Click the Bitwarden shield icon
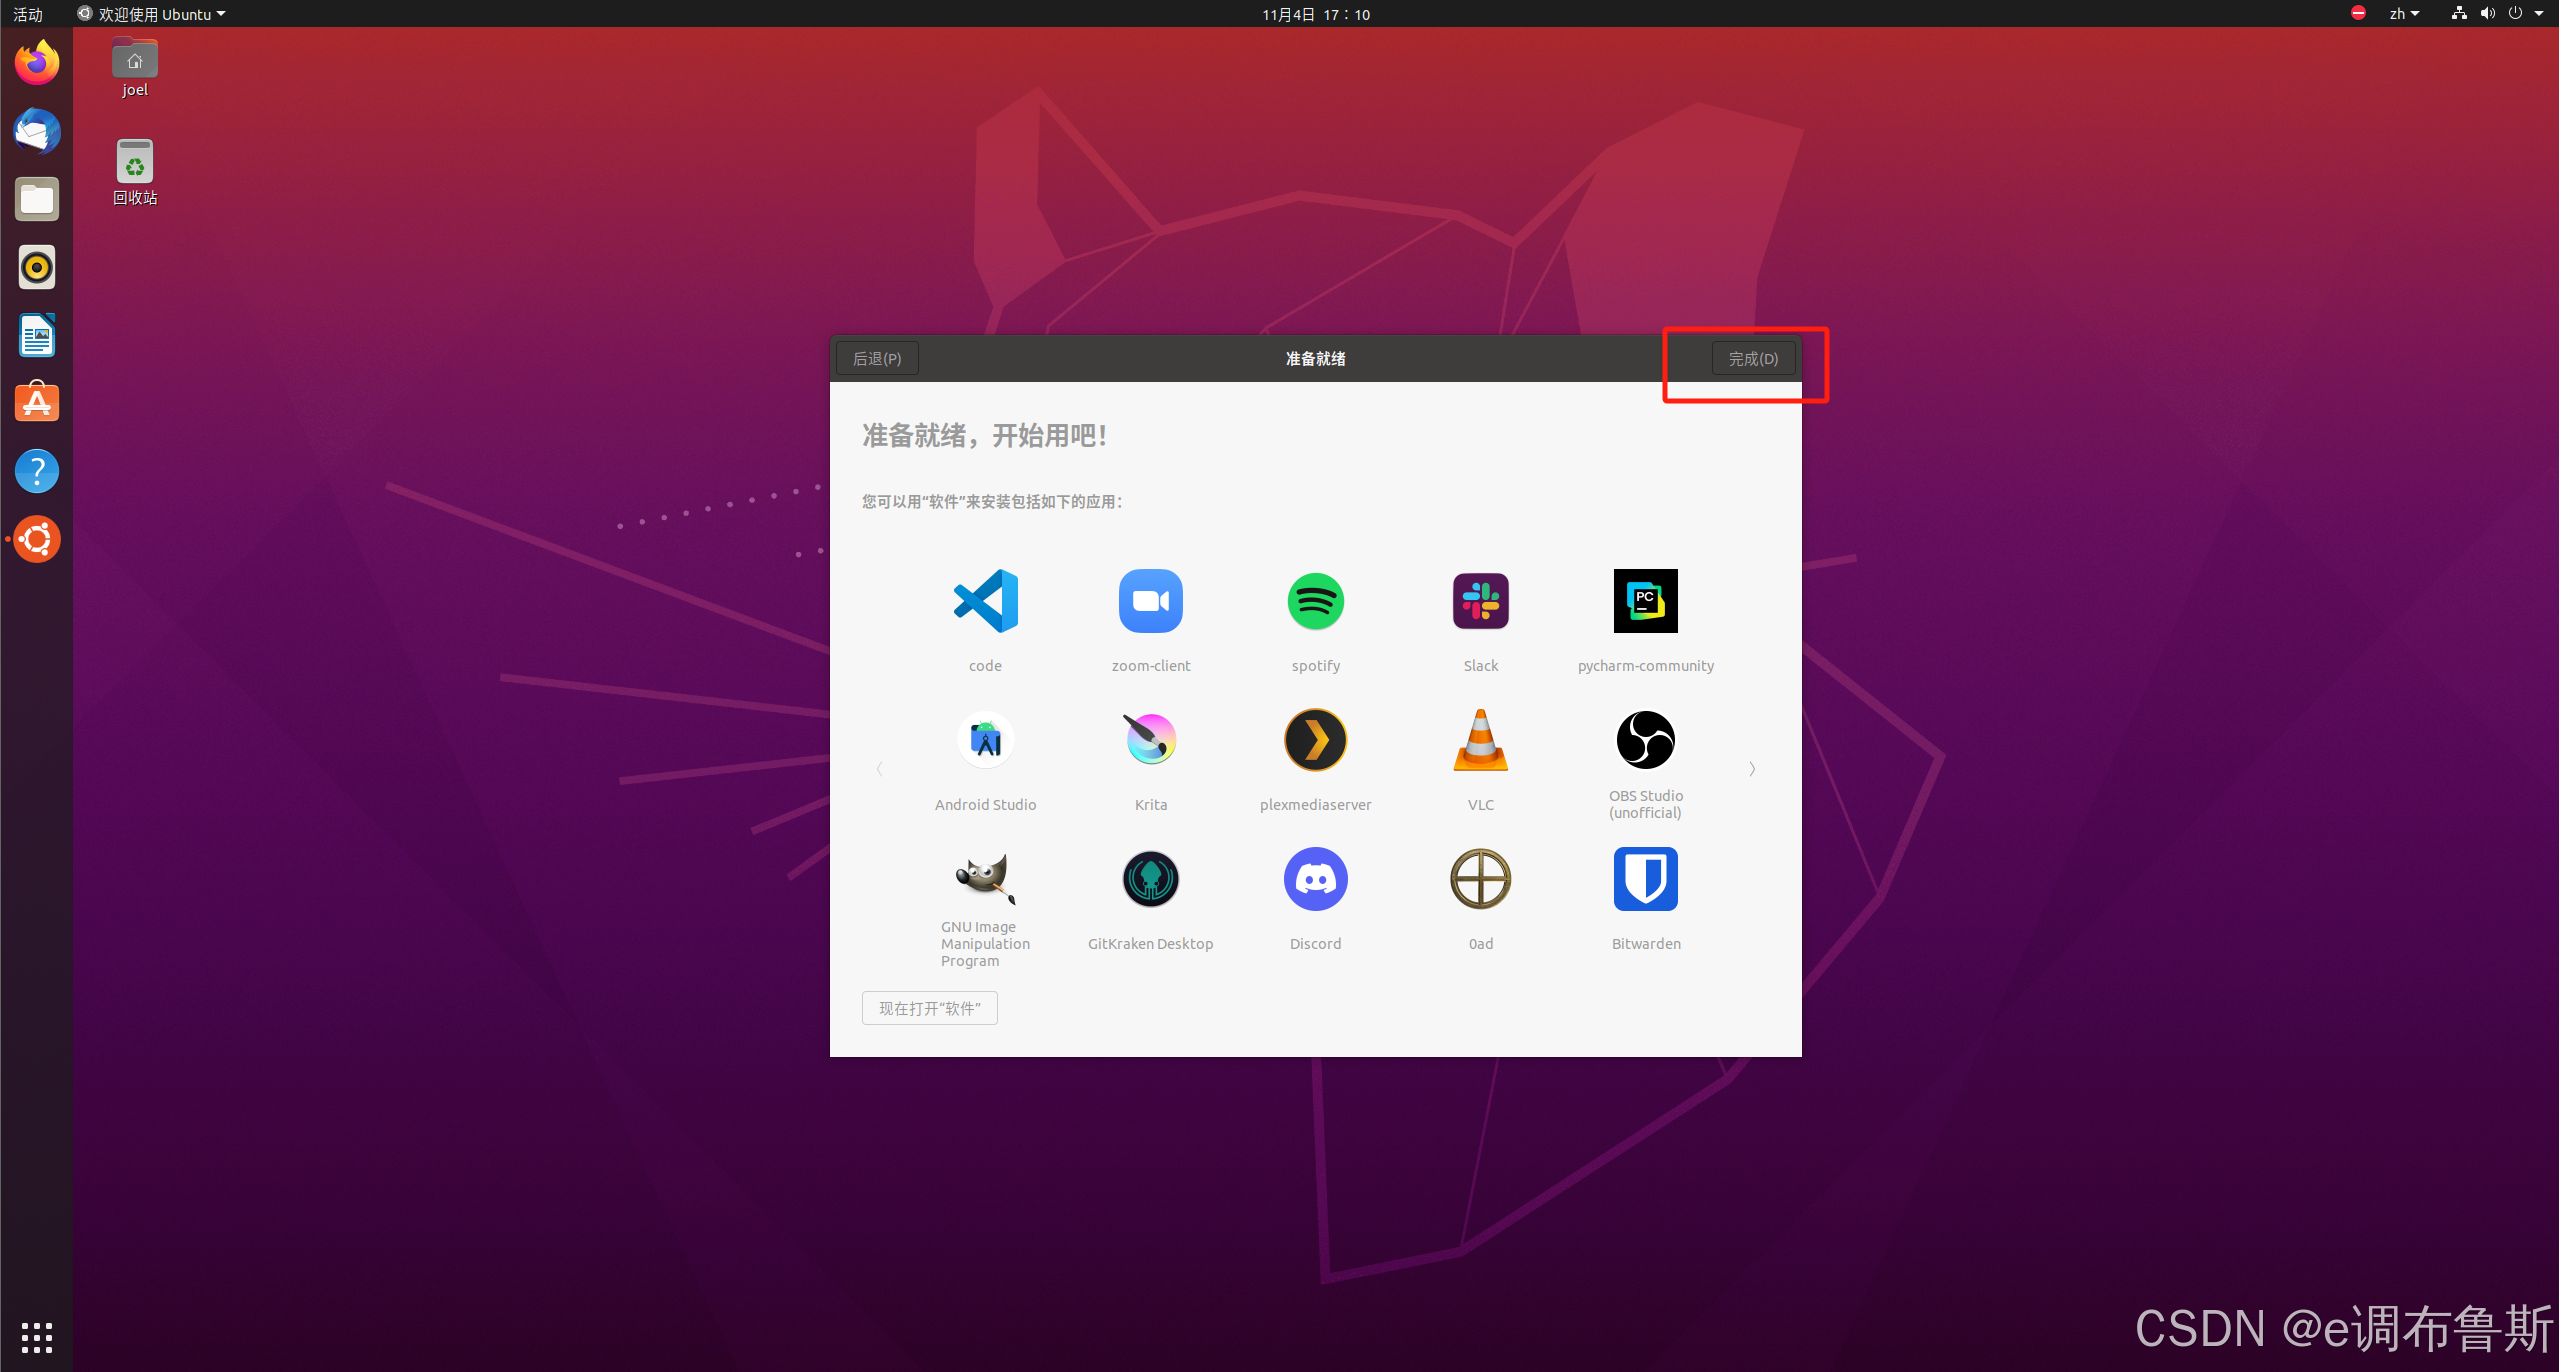 click(x=1645, y=879)
